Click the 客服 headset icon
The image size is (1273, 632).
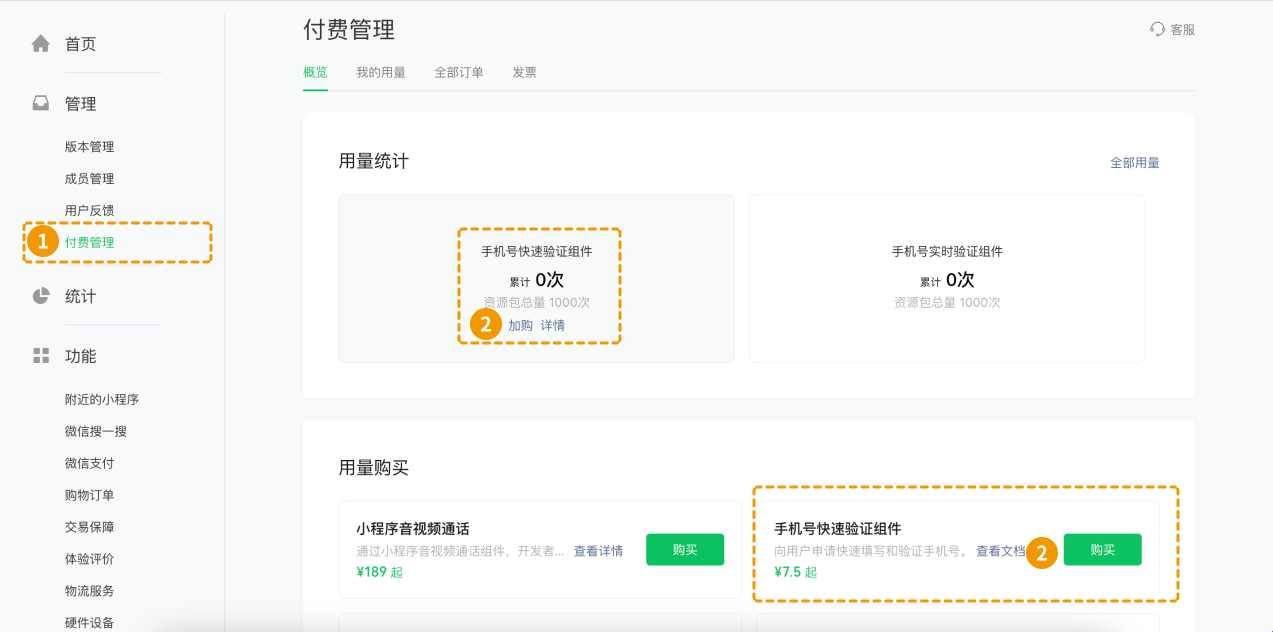(1158, 30)
